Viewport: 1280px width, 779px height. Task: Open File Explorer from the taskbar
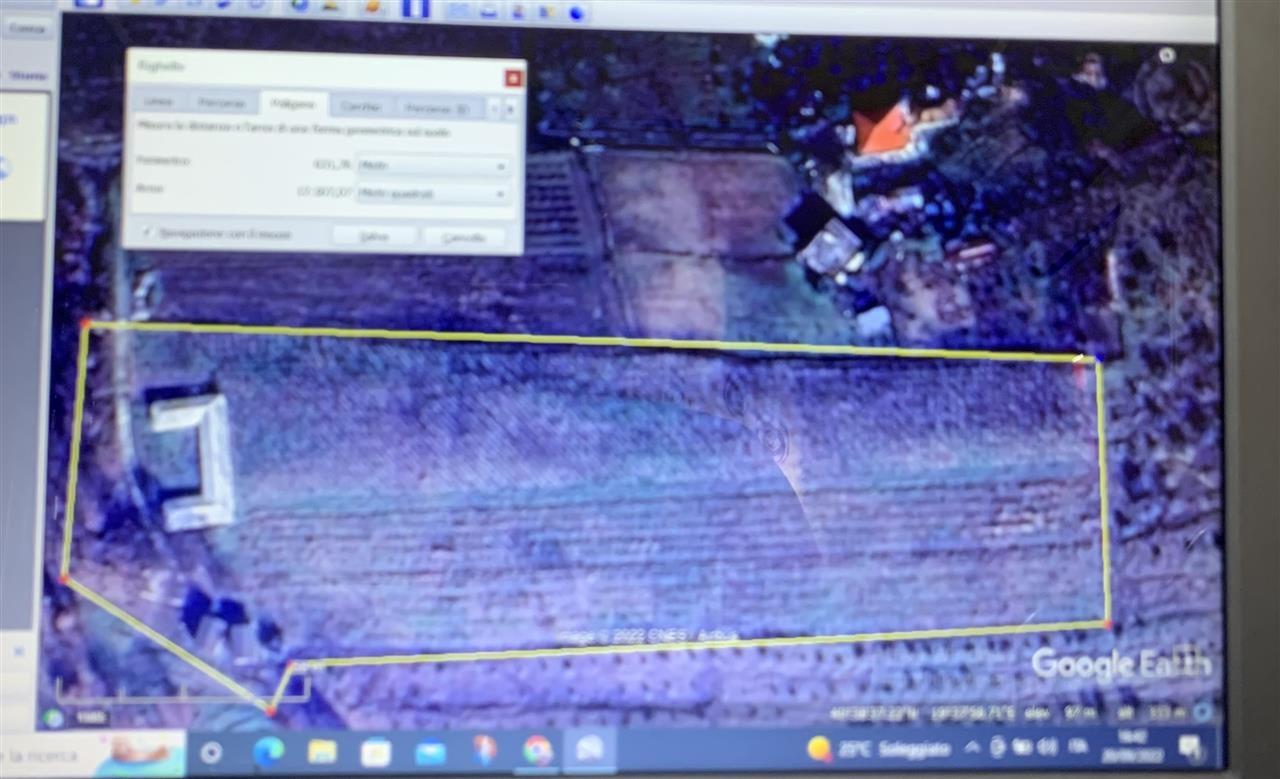(x=322, y=751)
